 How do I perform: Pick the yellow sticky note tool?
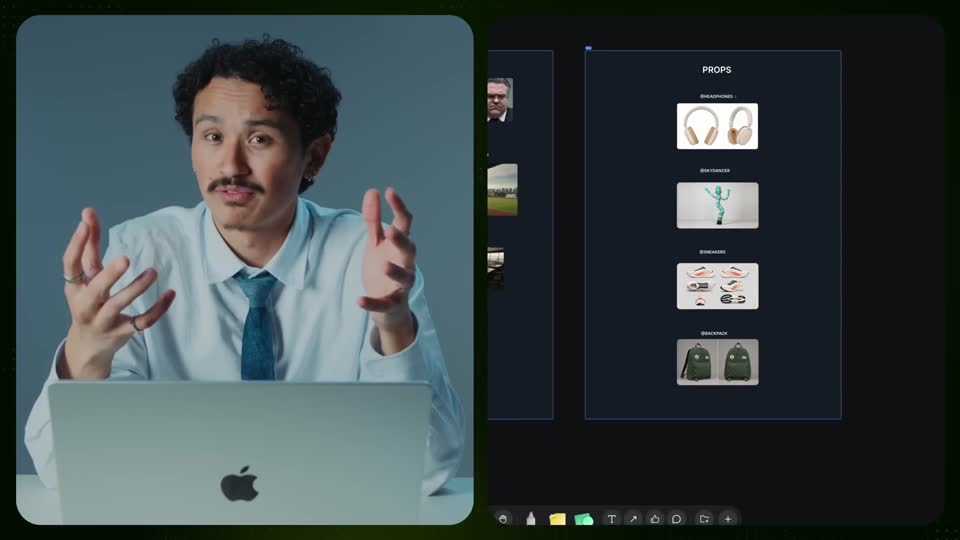pos(557,519)
